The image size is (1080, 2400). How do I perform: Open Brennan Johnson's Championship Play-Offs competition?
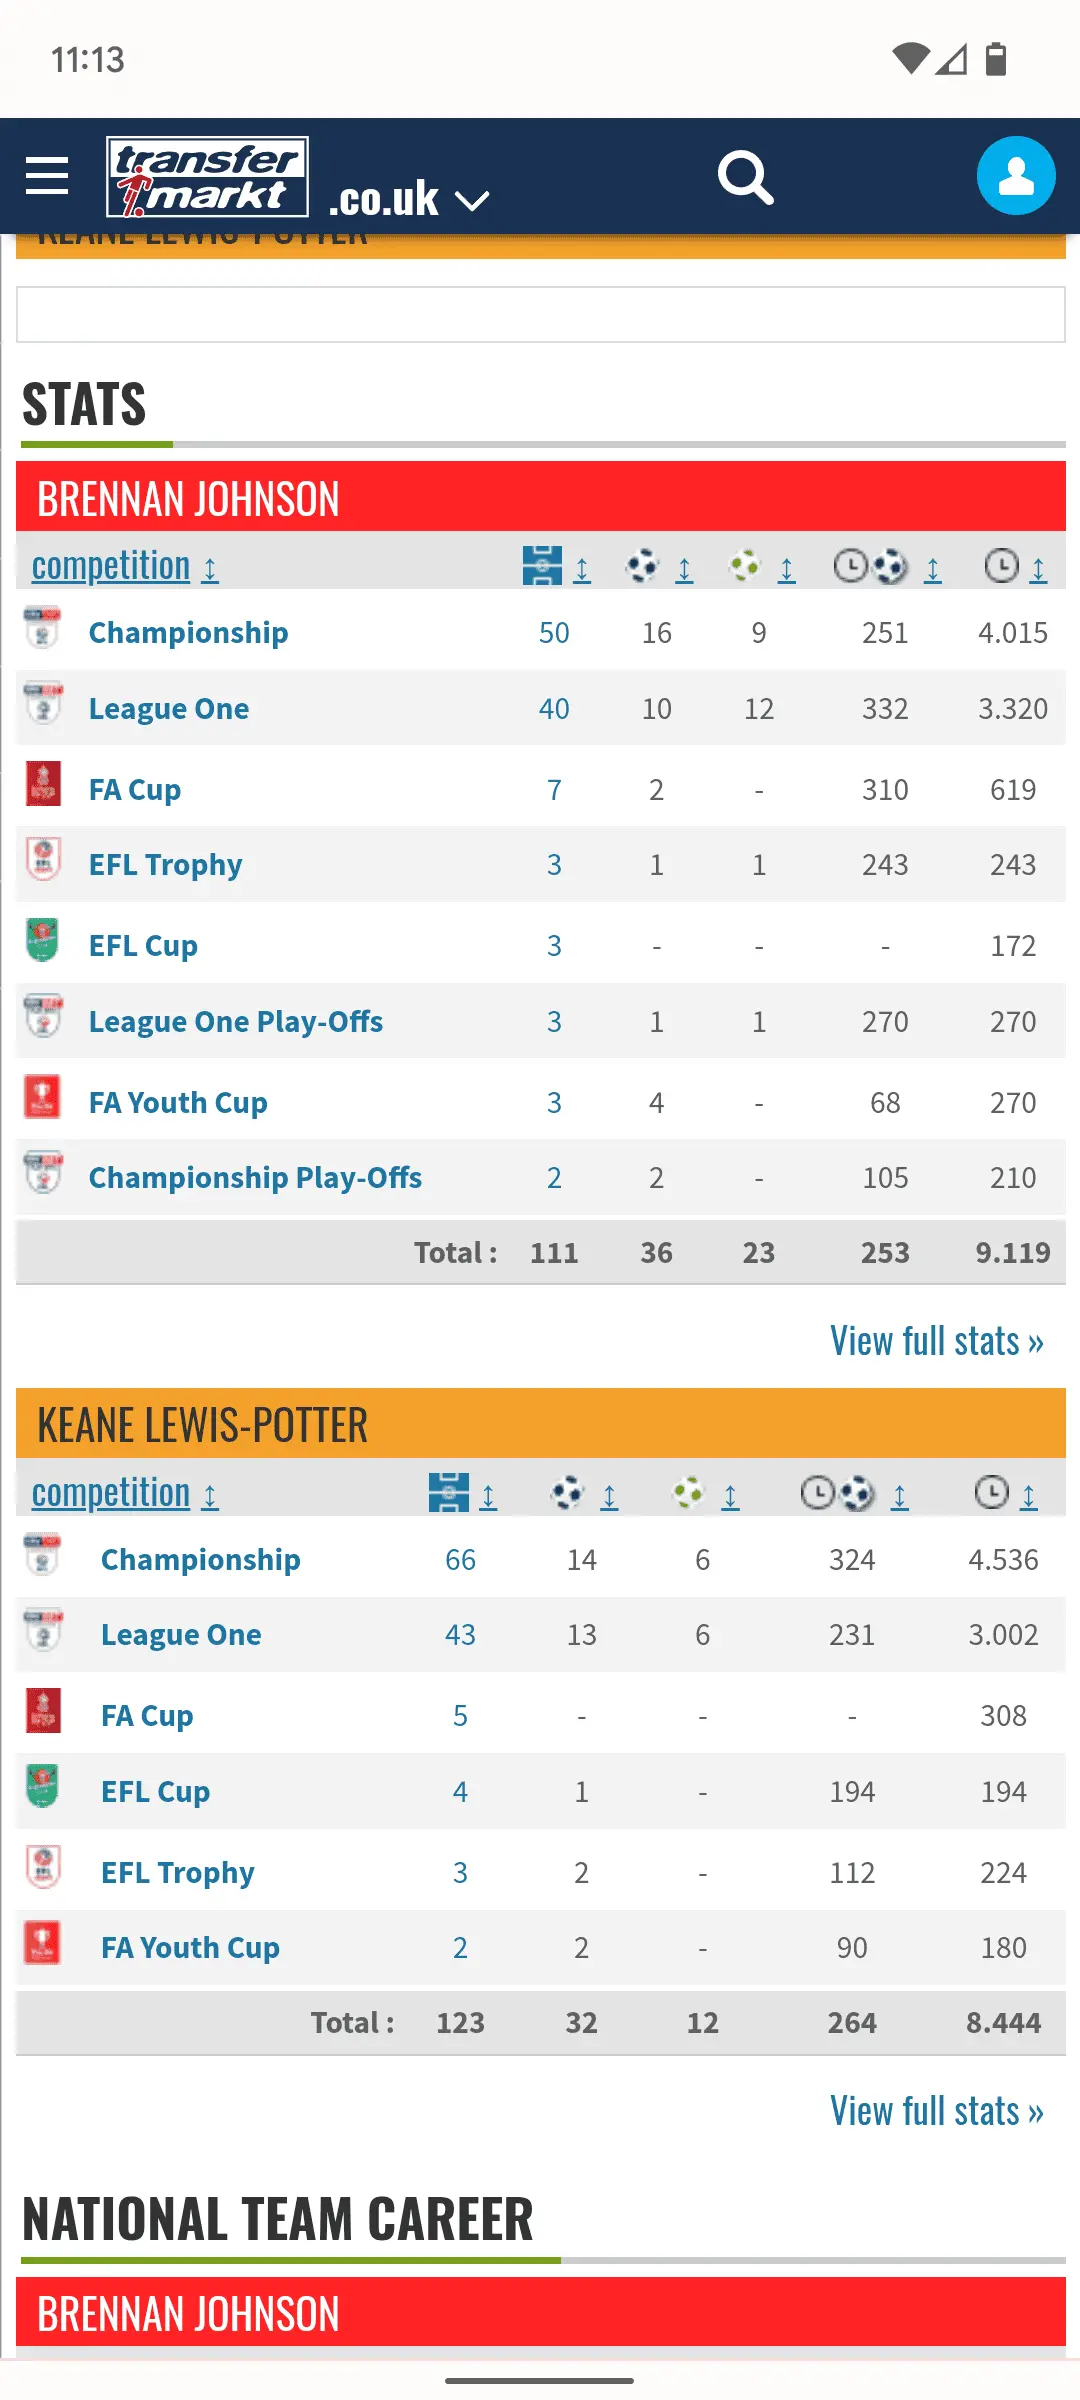pos(255,1178)
